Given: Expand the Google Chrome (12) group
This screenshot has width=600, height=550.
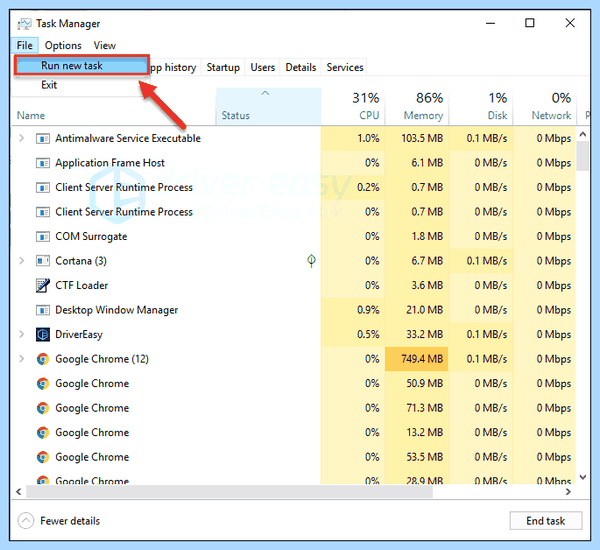Looking at the screenshot, I should [x=21, y=359].
